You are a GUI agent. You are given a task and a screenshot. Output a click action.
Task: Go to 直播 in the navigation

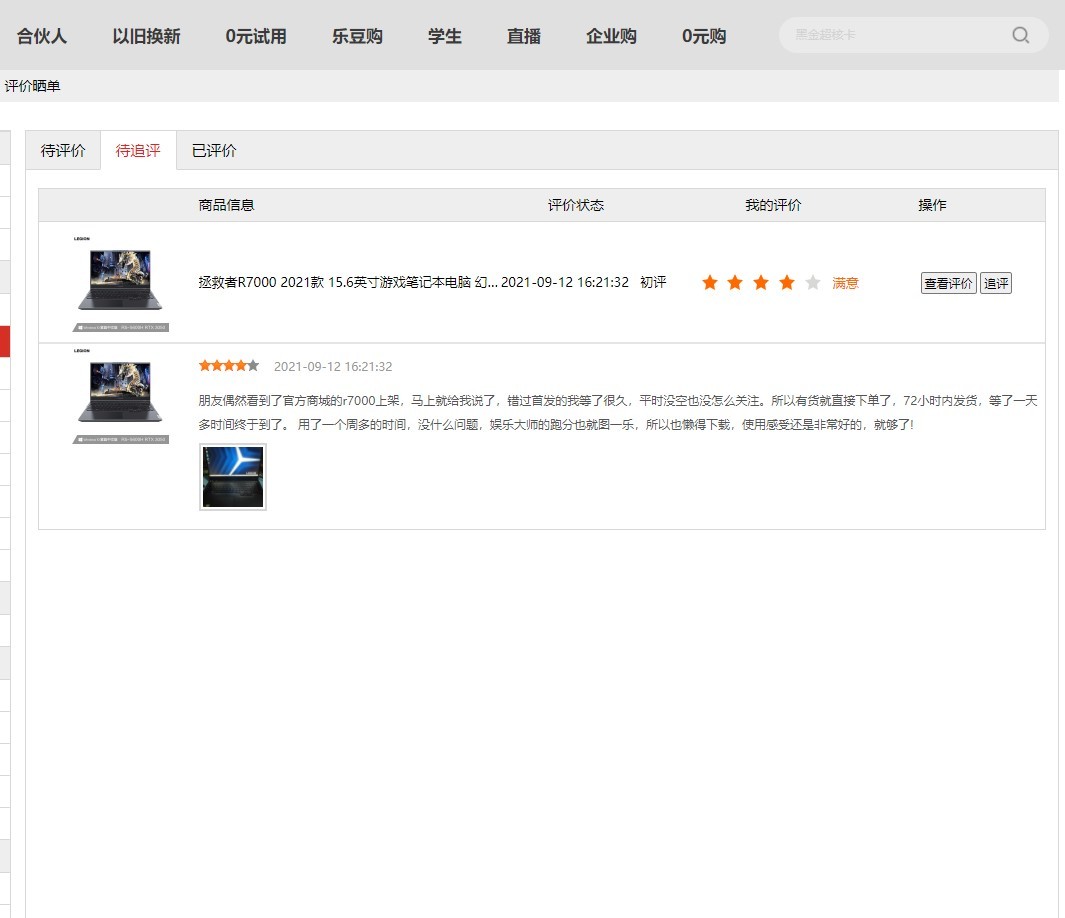click(x=524, y=36)
